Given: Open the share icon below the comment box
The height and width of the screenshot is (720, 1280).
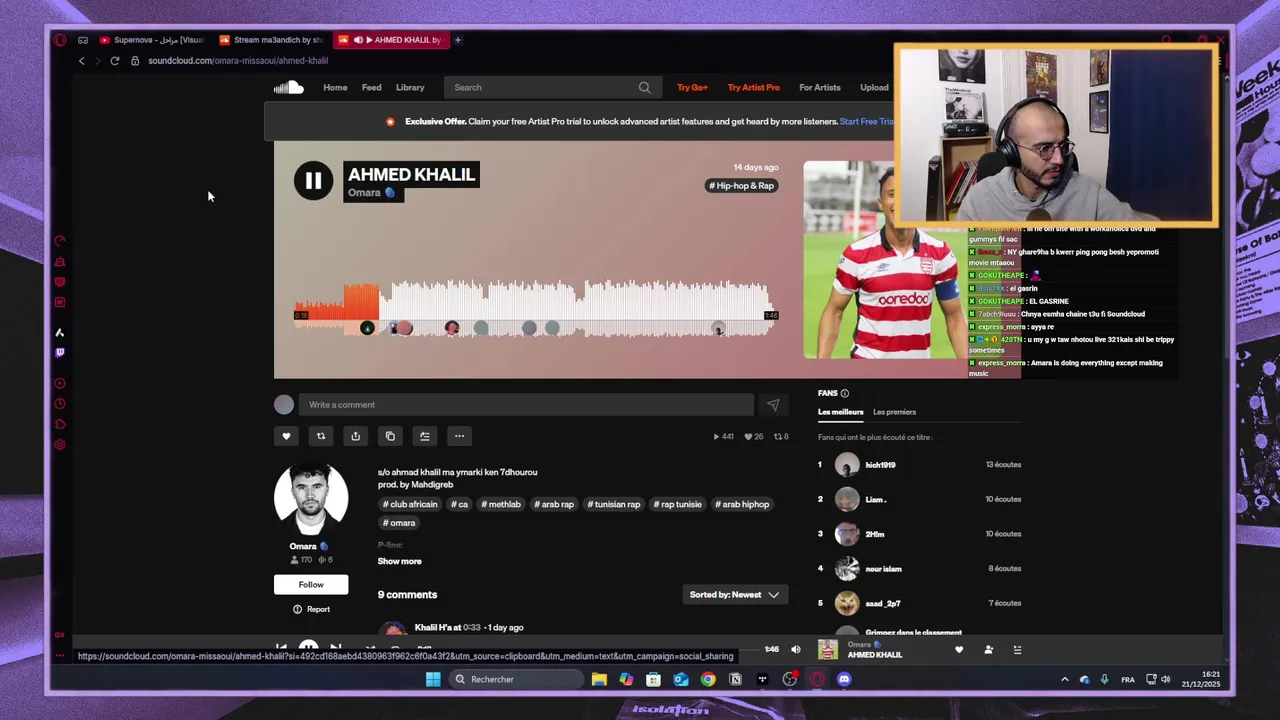Looking at the screenshot, I should pos(355,436).
